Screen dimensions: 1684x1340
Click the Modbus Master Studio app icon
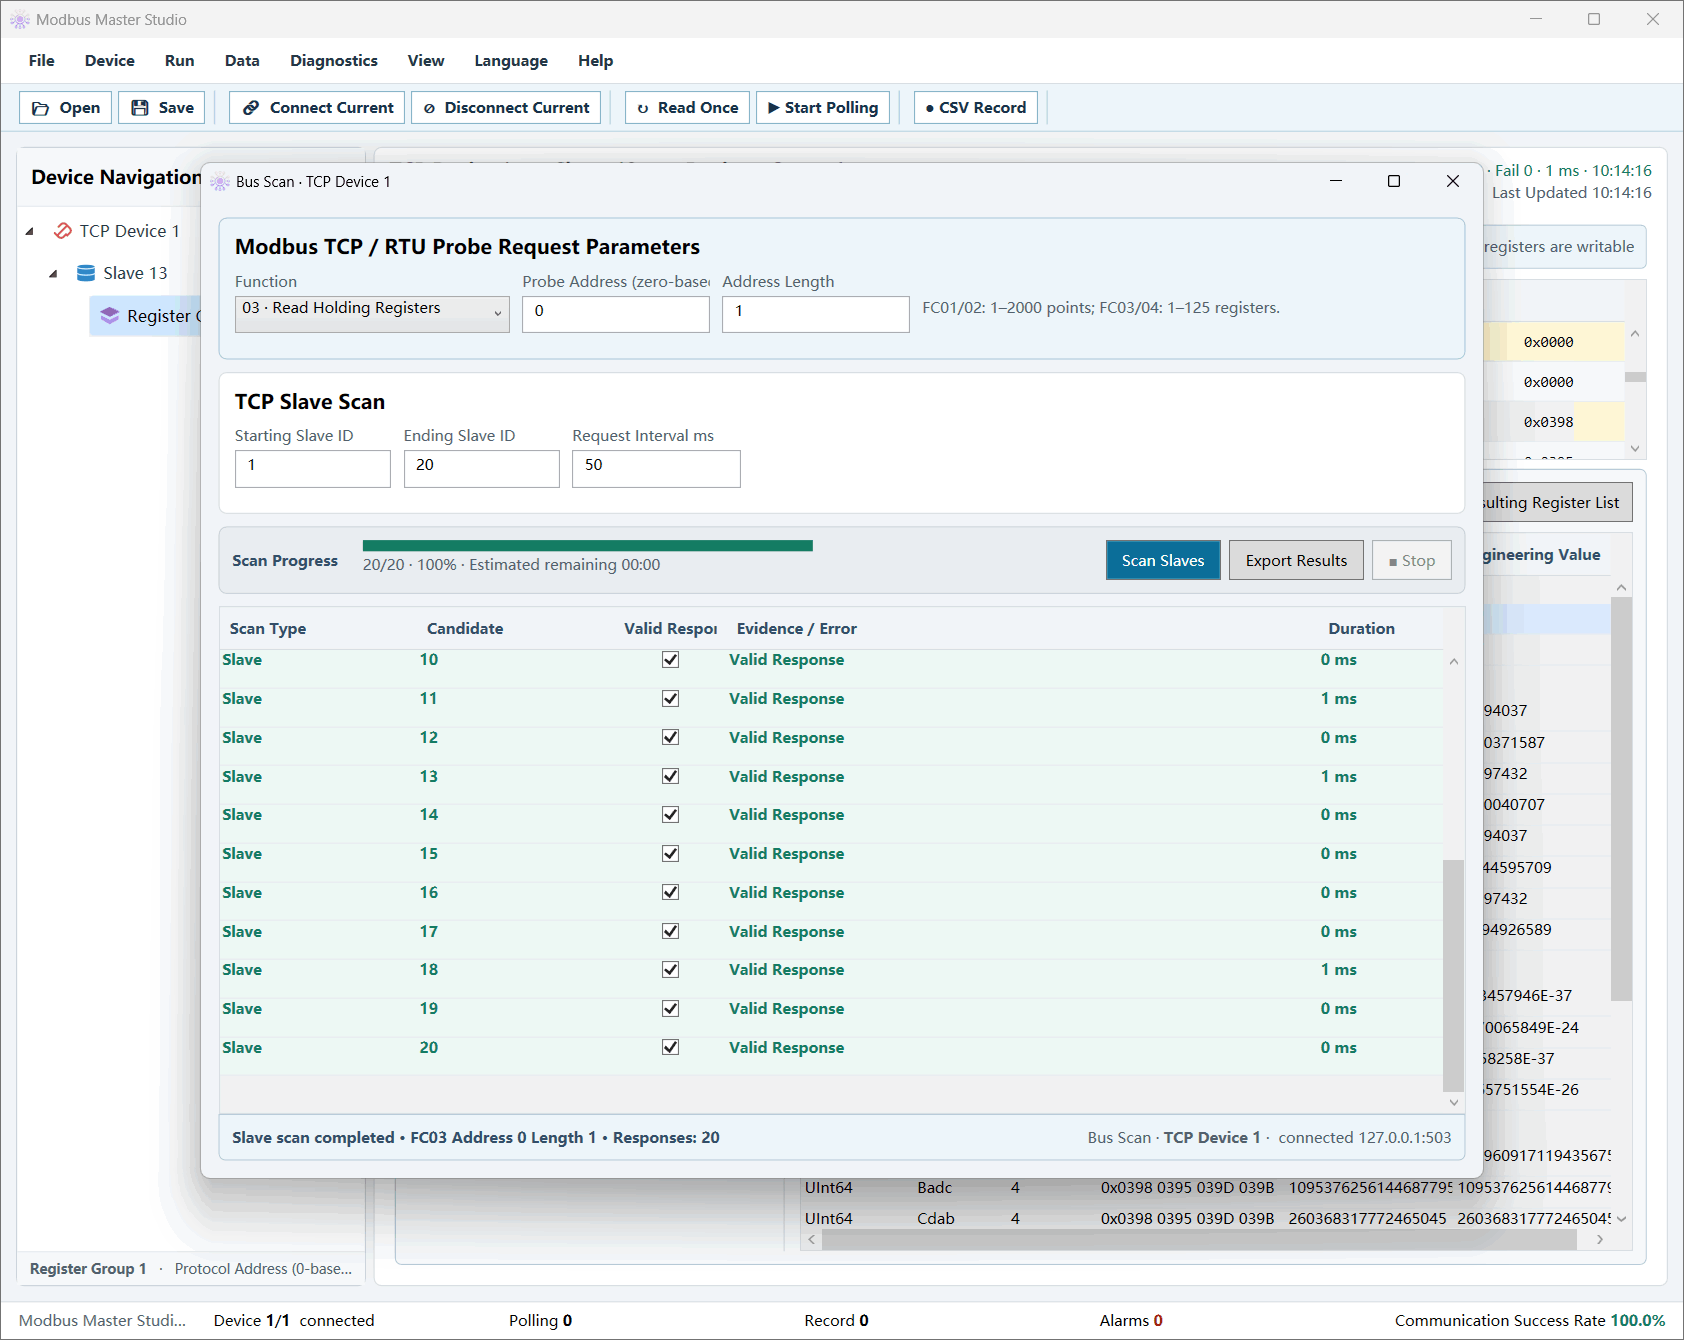pyautogui.click(x=20, y=20)
